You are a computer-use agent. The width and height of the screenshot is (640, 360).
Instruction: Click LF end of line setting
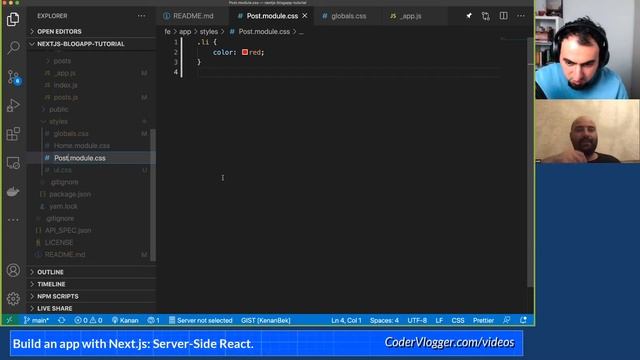pyautogui.click(x=439, y=320)
